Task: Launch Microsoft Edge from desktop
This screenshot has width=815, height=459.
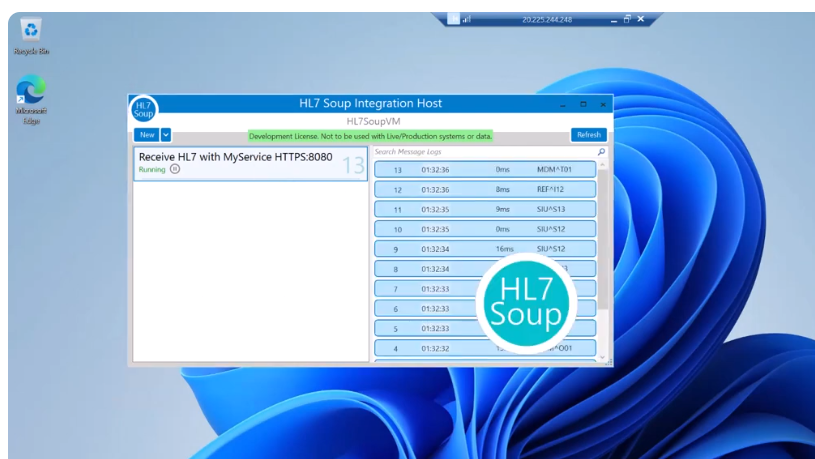Action: [x=31, y=99]
